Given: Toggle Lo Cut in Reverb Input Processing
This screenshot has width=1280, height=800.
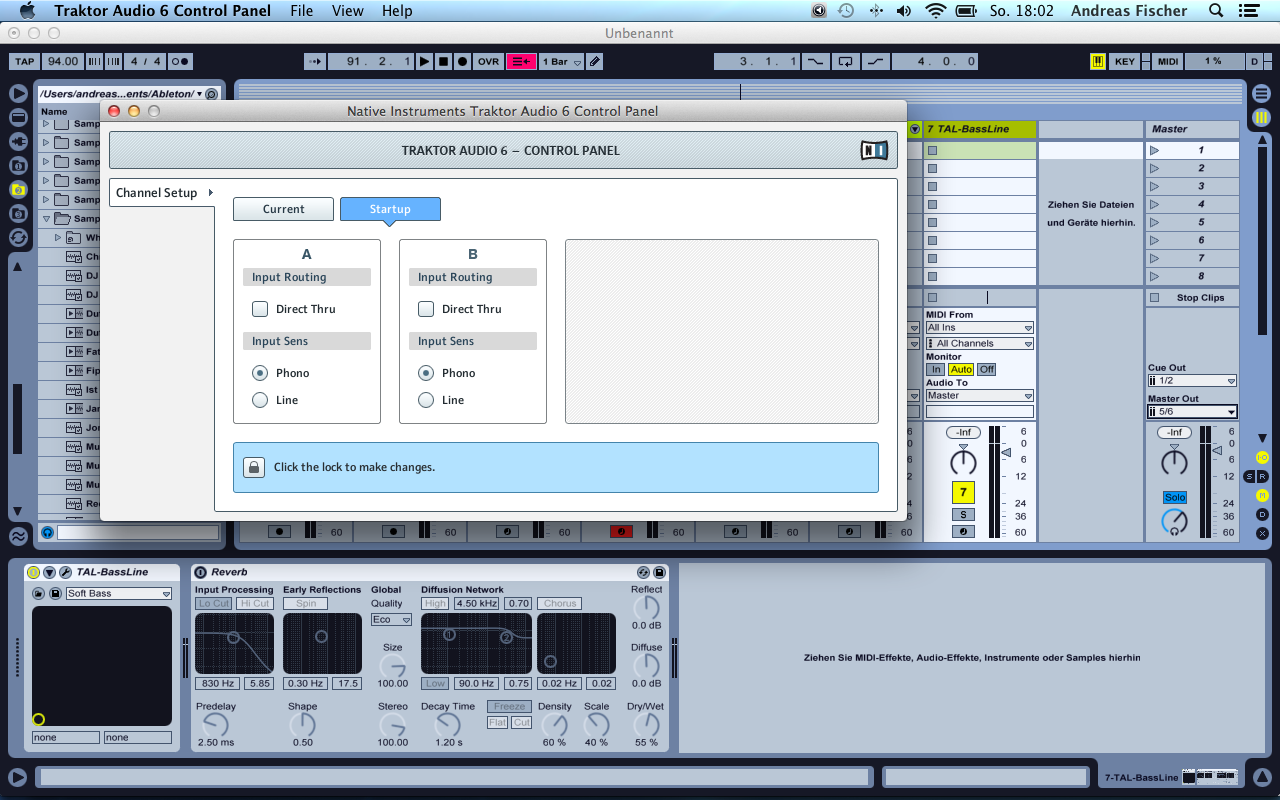Looking at the screenshot, I should [214, 604].
